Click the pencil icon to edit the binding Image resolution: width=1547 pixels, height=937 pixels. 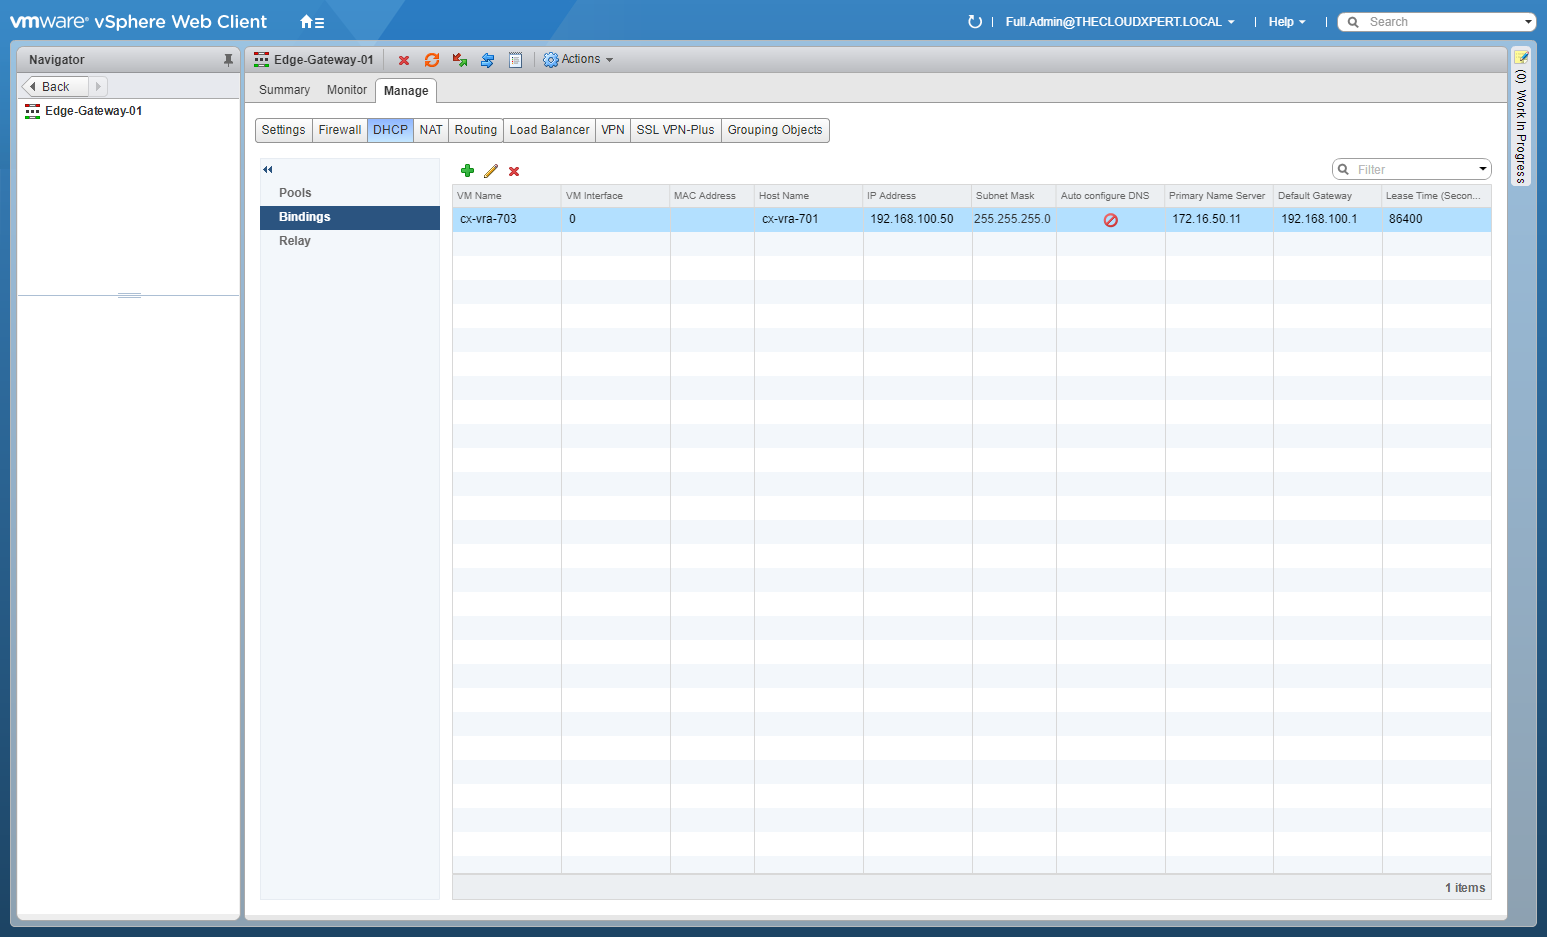[x=491, y=171]
